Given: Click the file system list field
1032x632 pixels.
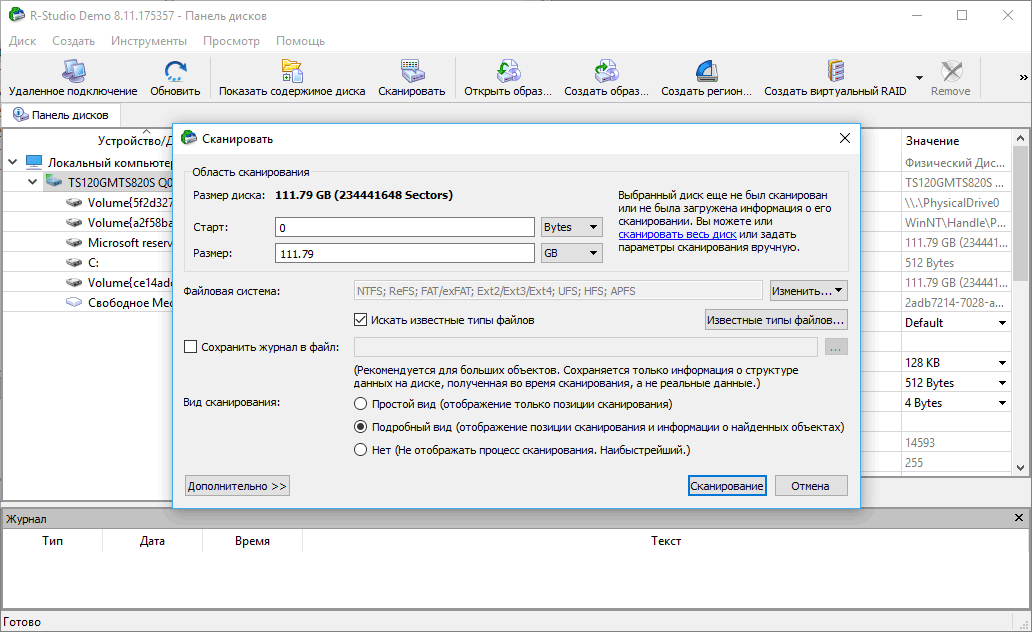Looking at the screenshot, I should [x=558, y=290].
